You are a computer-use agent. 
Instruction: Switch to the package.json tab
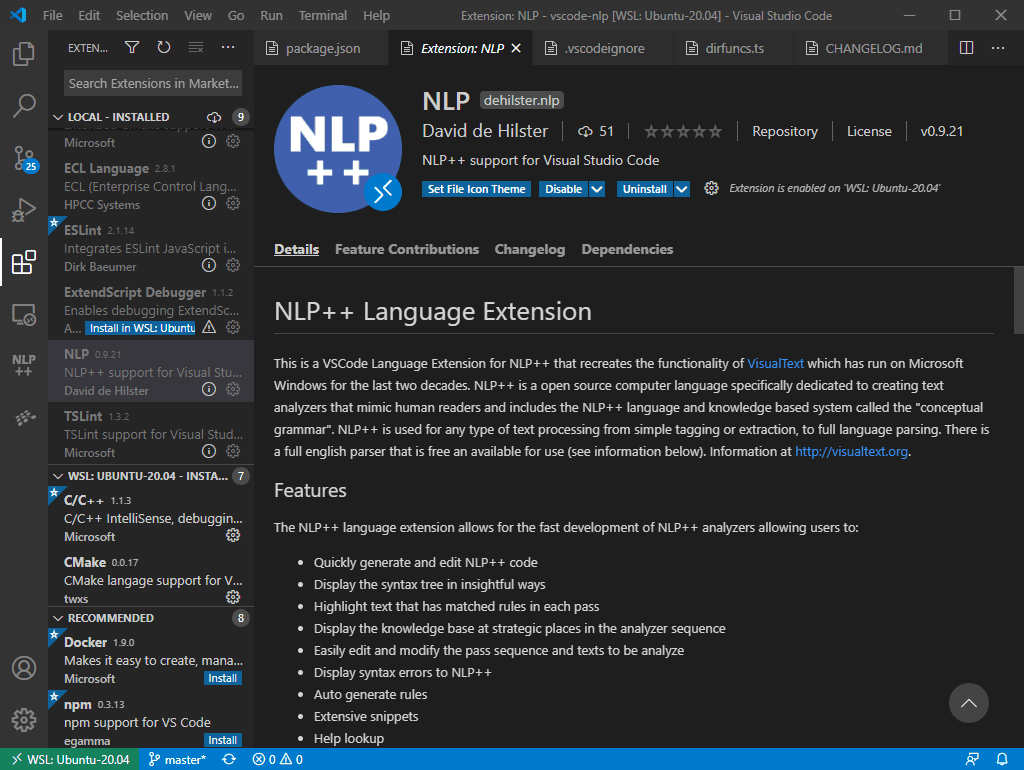[x=321, y=48]
